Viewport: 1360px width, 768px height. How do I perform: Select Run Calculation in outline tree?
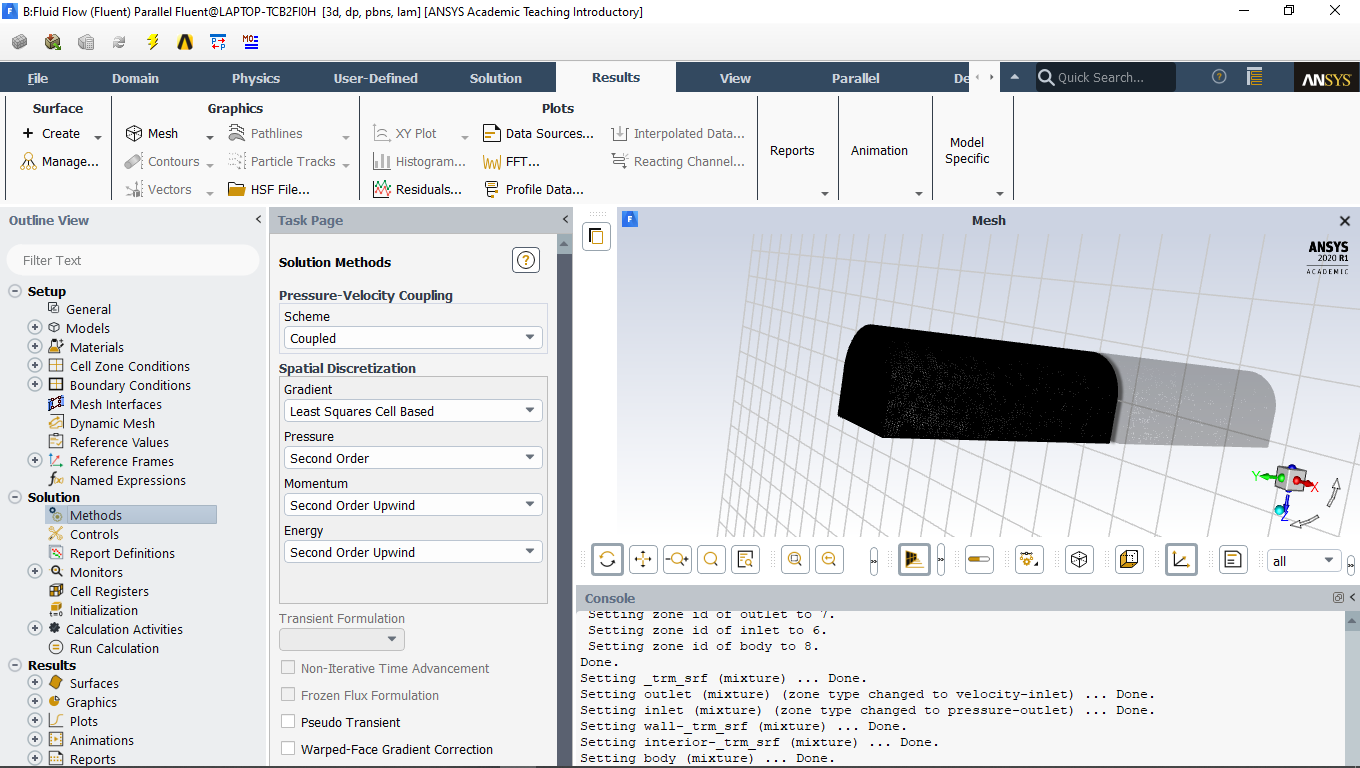(x=114, y=648)
